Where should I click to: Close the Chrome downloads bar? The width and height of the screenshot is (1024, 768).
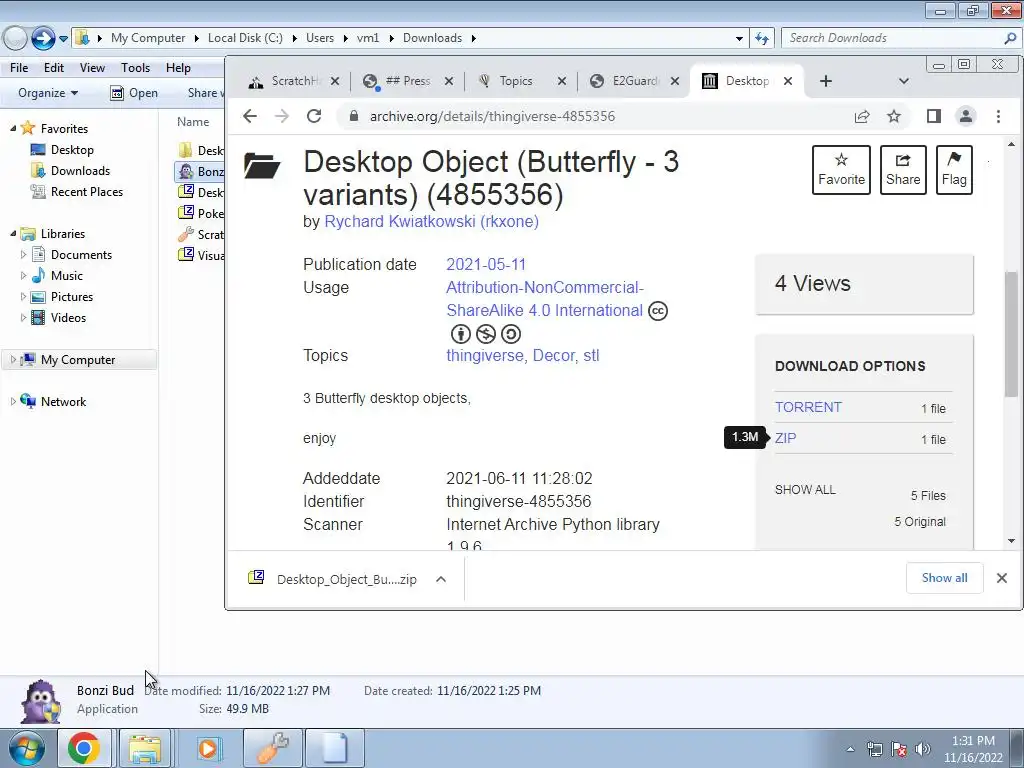[1002, 578]
